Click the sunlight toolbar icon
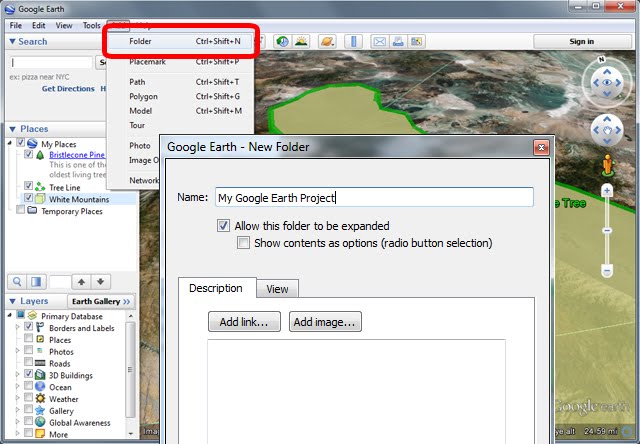Screen dimensions: 640x444 coord(301,41)
